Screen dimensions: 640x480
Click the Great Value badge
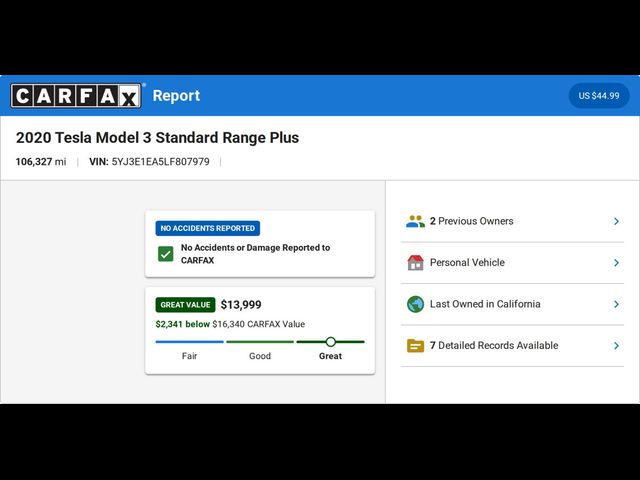[x=185, y=305]
